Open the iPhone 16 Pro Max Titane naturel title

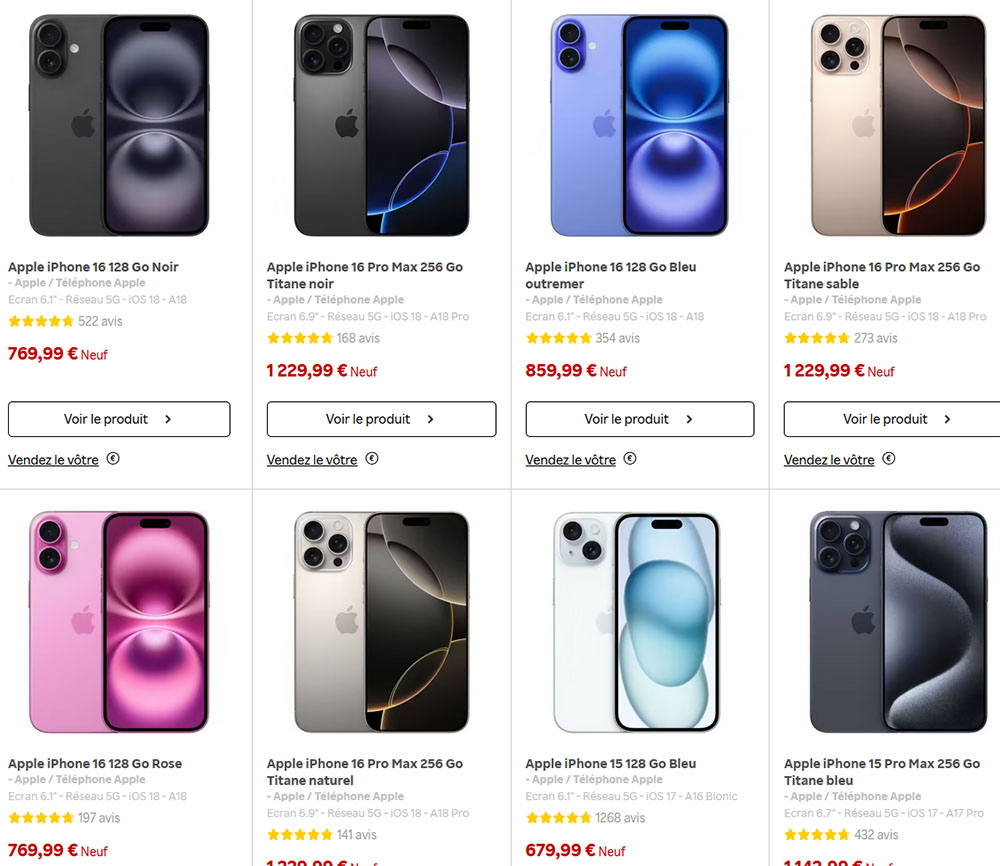(x=364, y=772)
